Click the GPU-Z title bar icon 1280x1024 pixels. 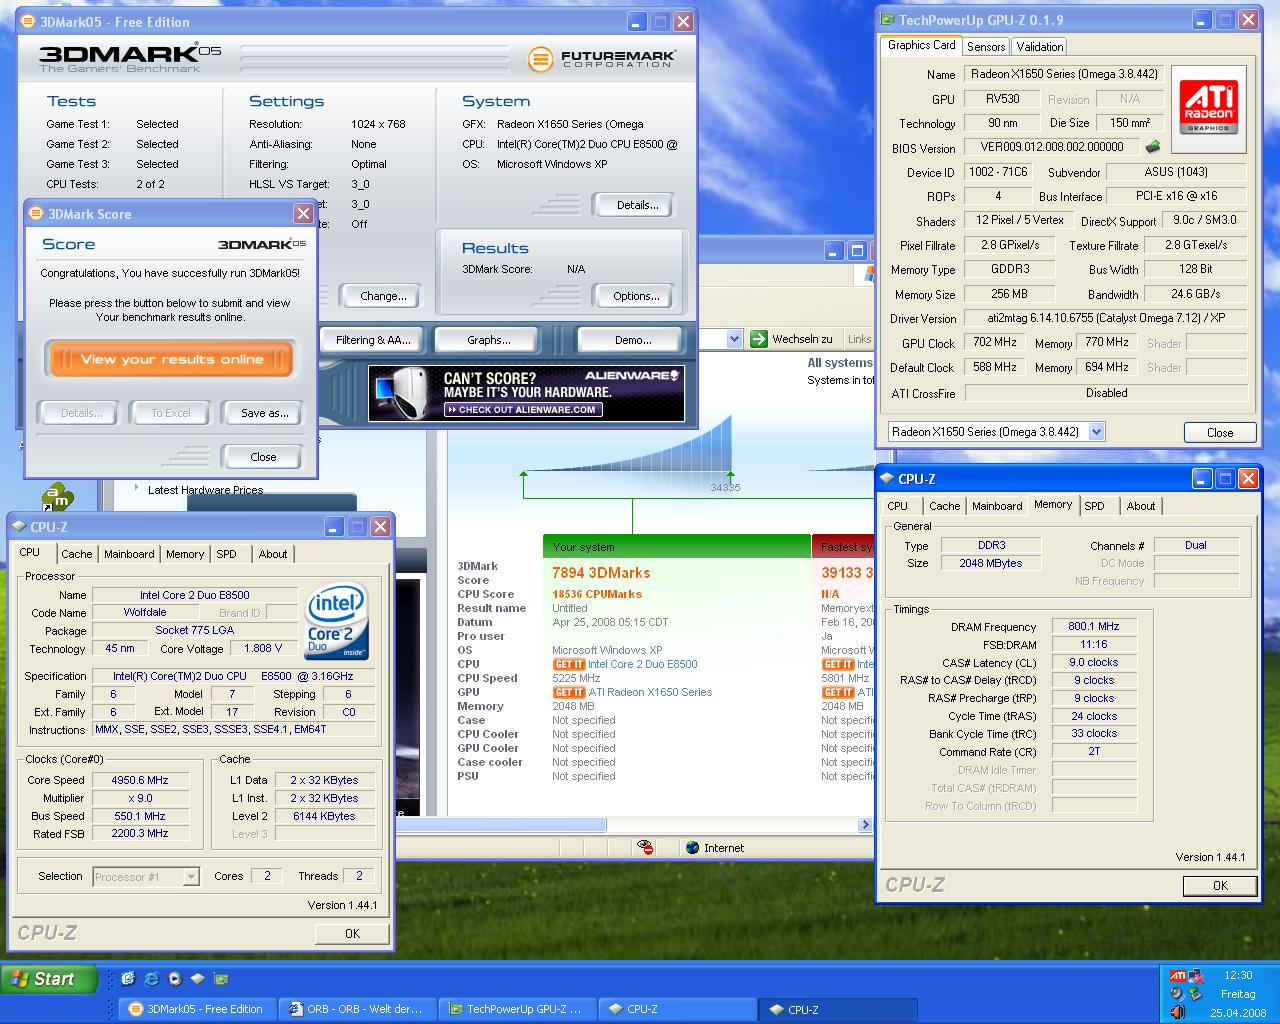tap(887, 19)
